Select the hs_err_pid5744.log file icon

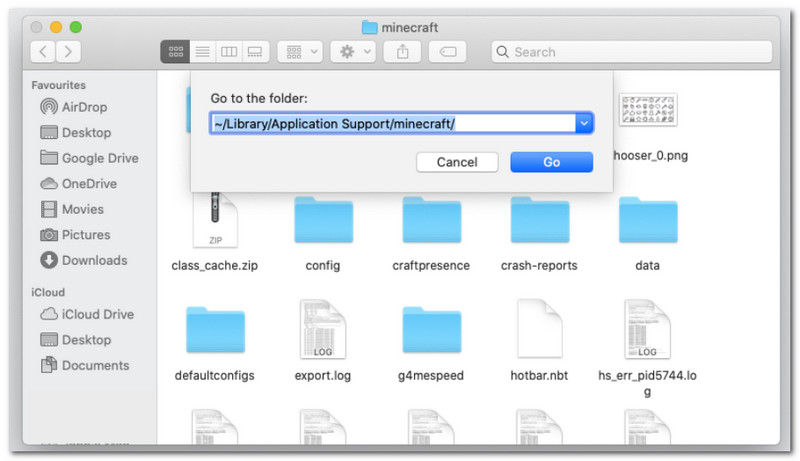pos(648,329)
